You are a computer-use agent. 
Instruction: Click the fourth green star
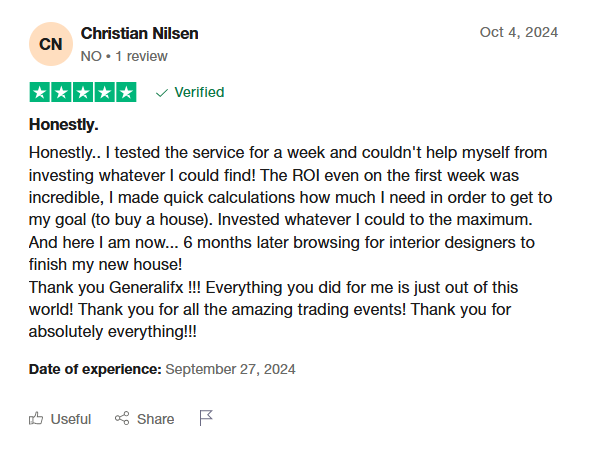104,92
